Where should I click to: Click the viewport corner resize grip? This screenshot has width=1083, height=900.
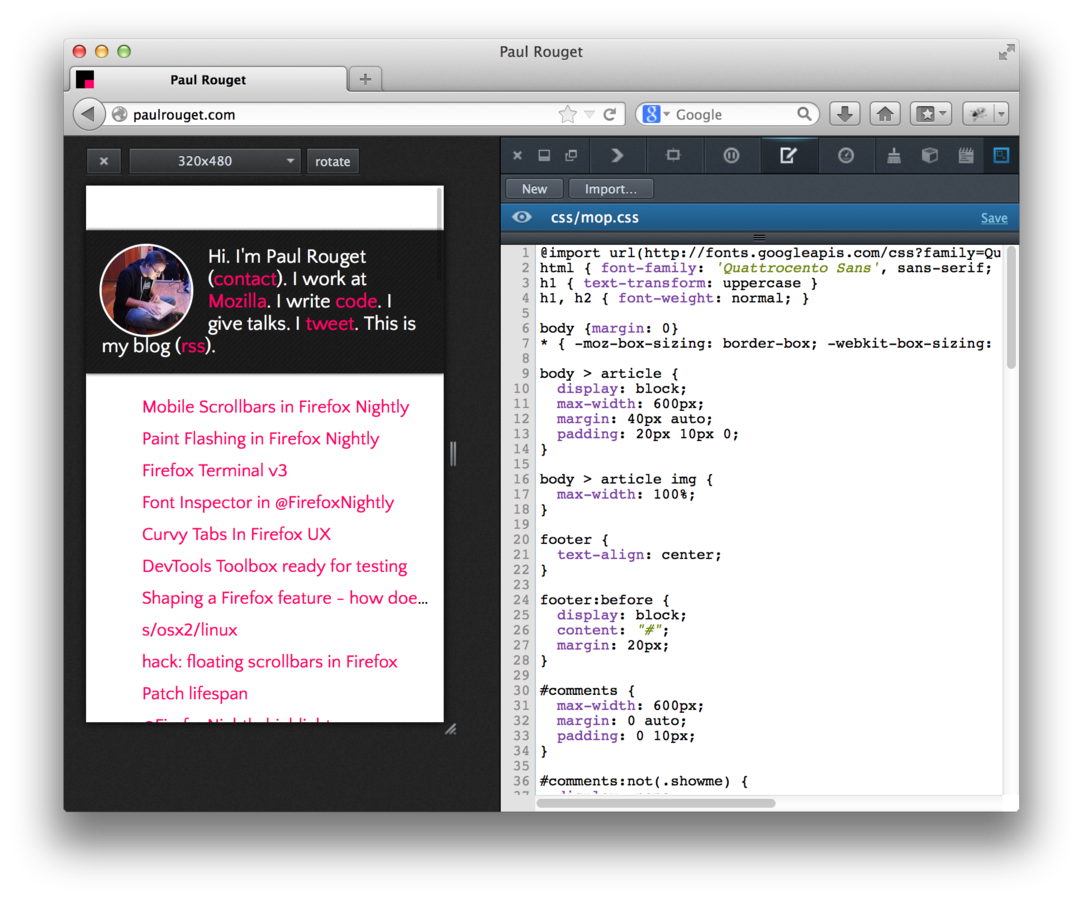[450, 729]
